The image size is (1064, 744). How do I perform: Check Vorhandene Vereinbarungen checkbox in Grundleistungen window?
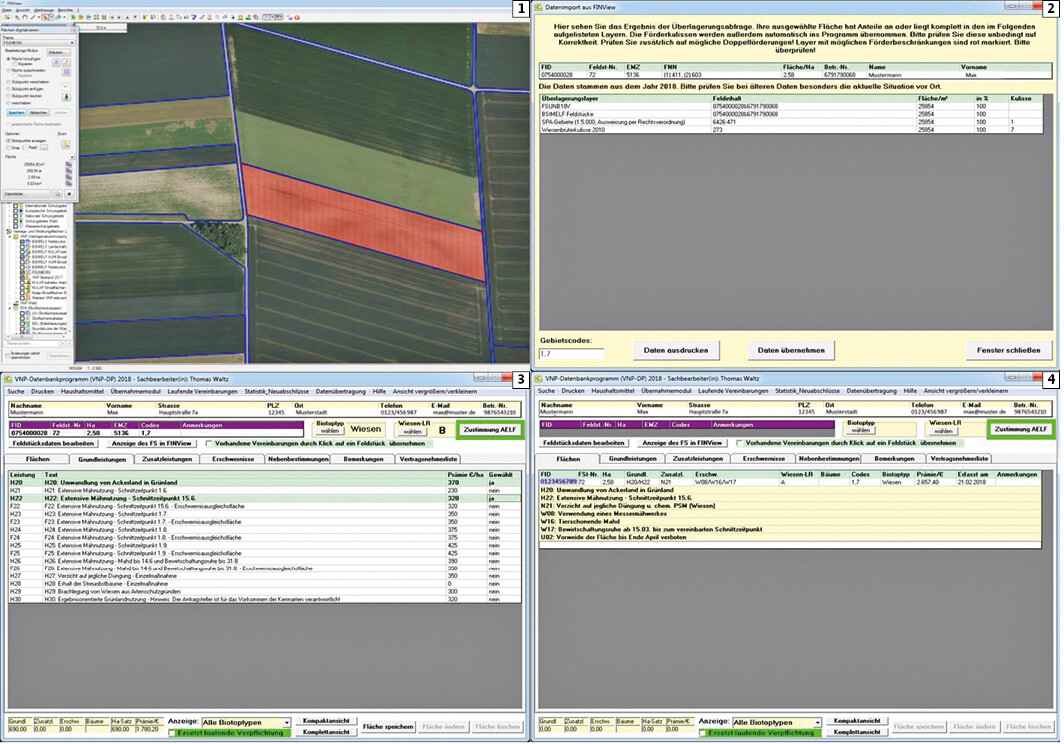tap(209, 443)
